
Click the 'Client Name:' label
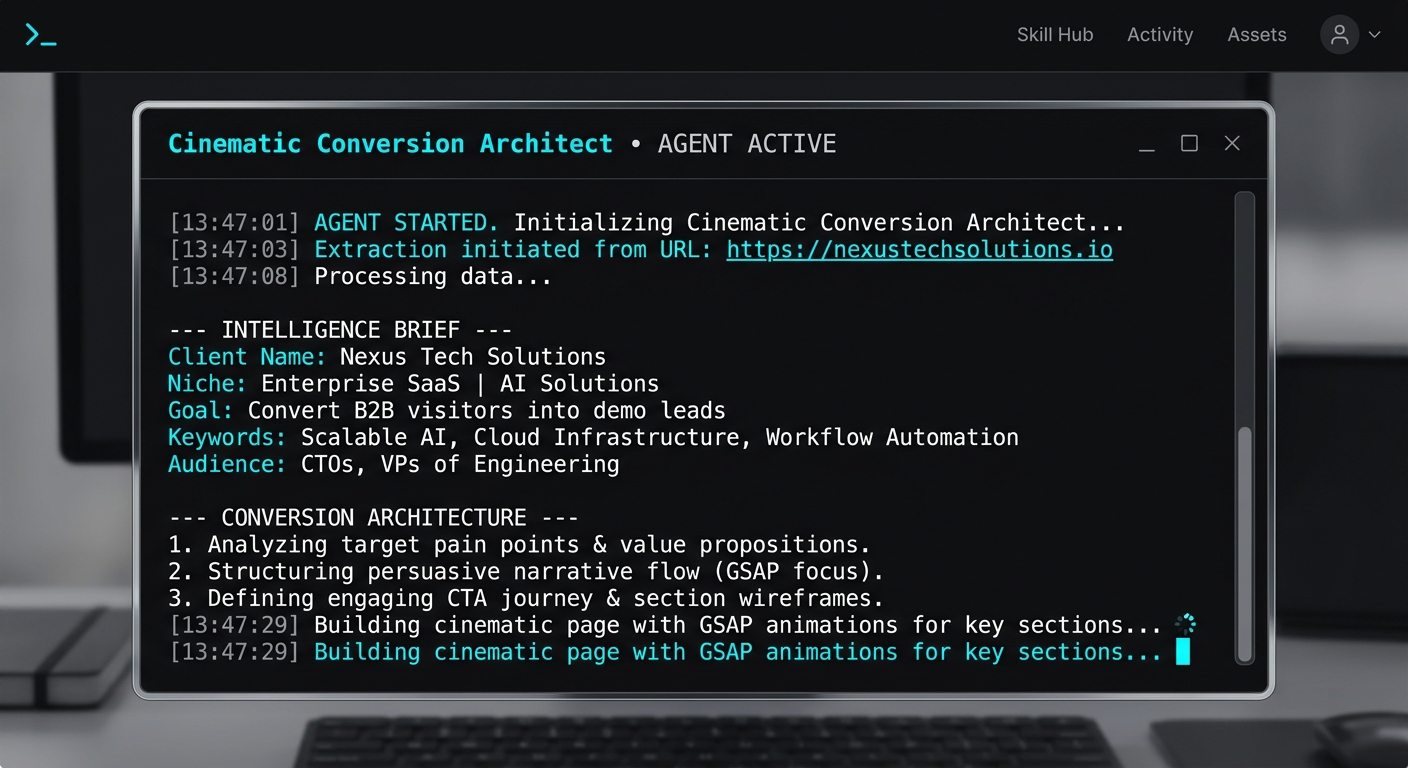pos(247,357)
